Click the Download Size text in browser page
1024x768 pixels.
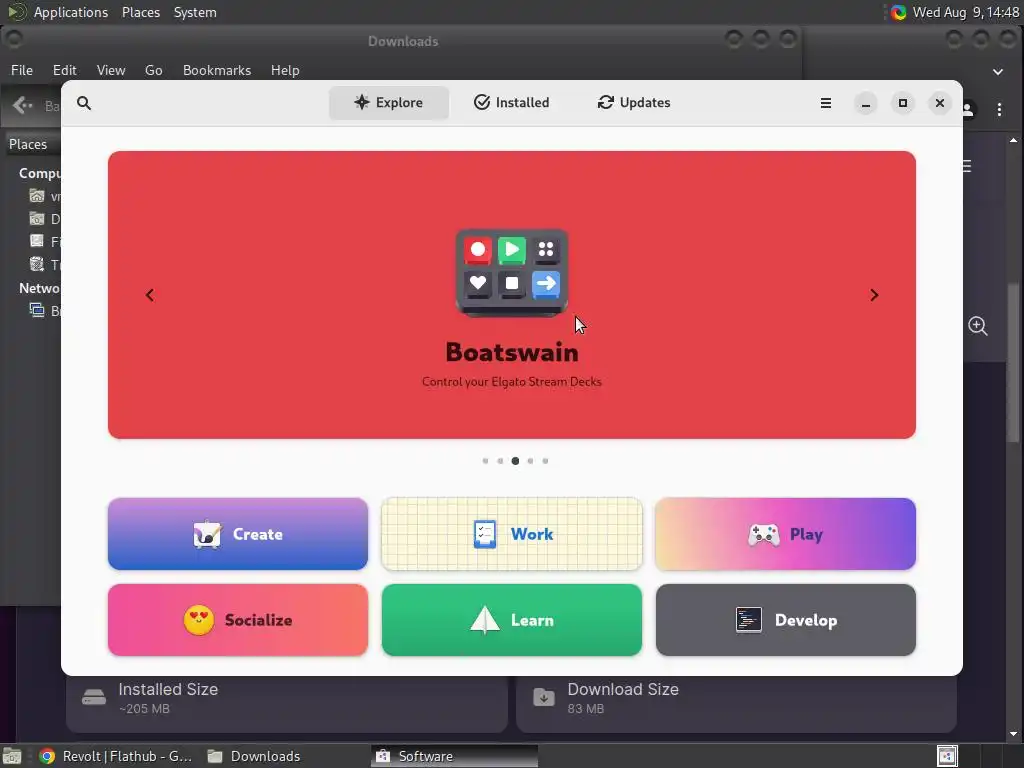tap(623, 690)
